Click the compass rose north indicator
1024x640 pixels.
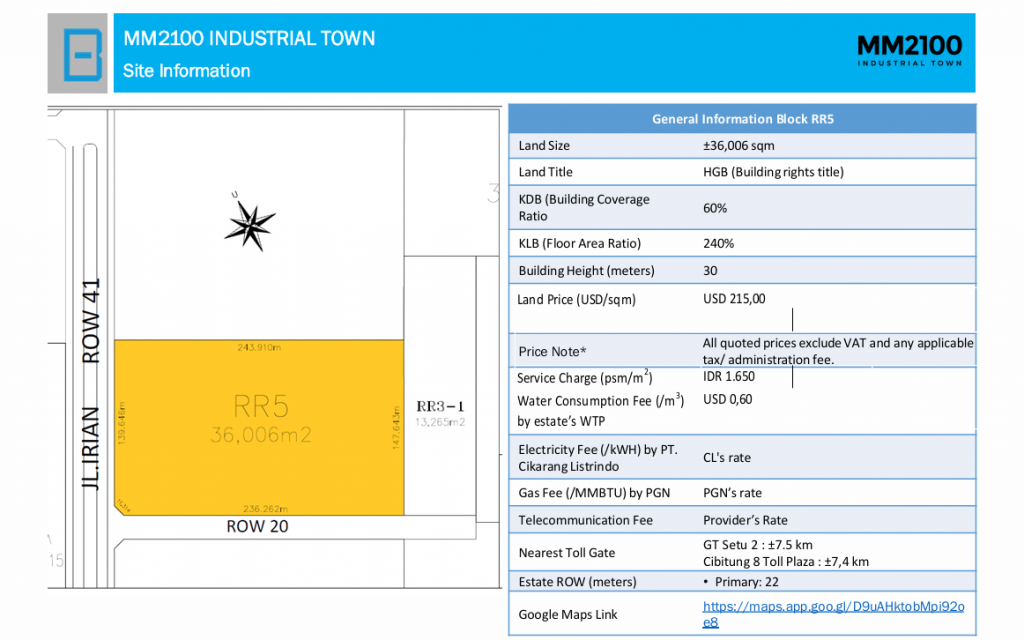pos(249,225)
